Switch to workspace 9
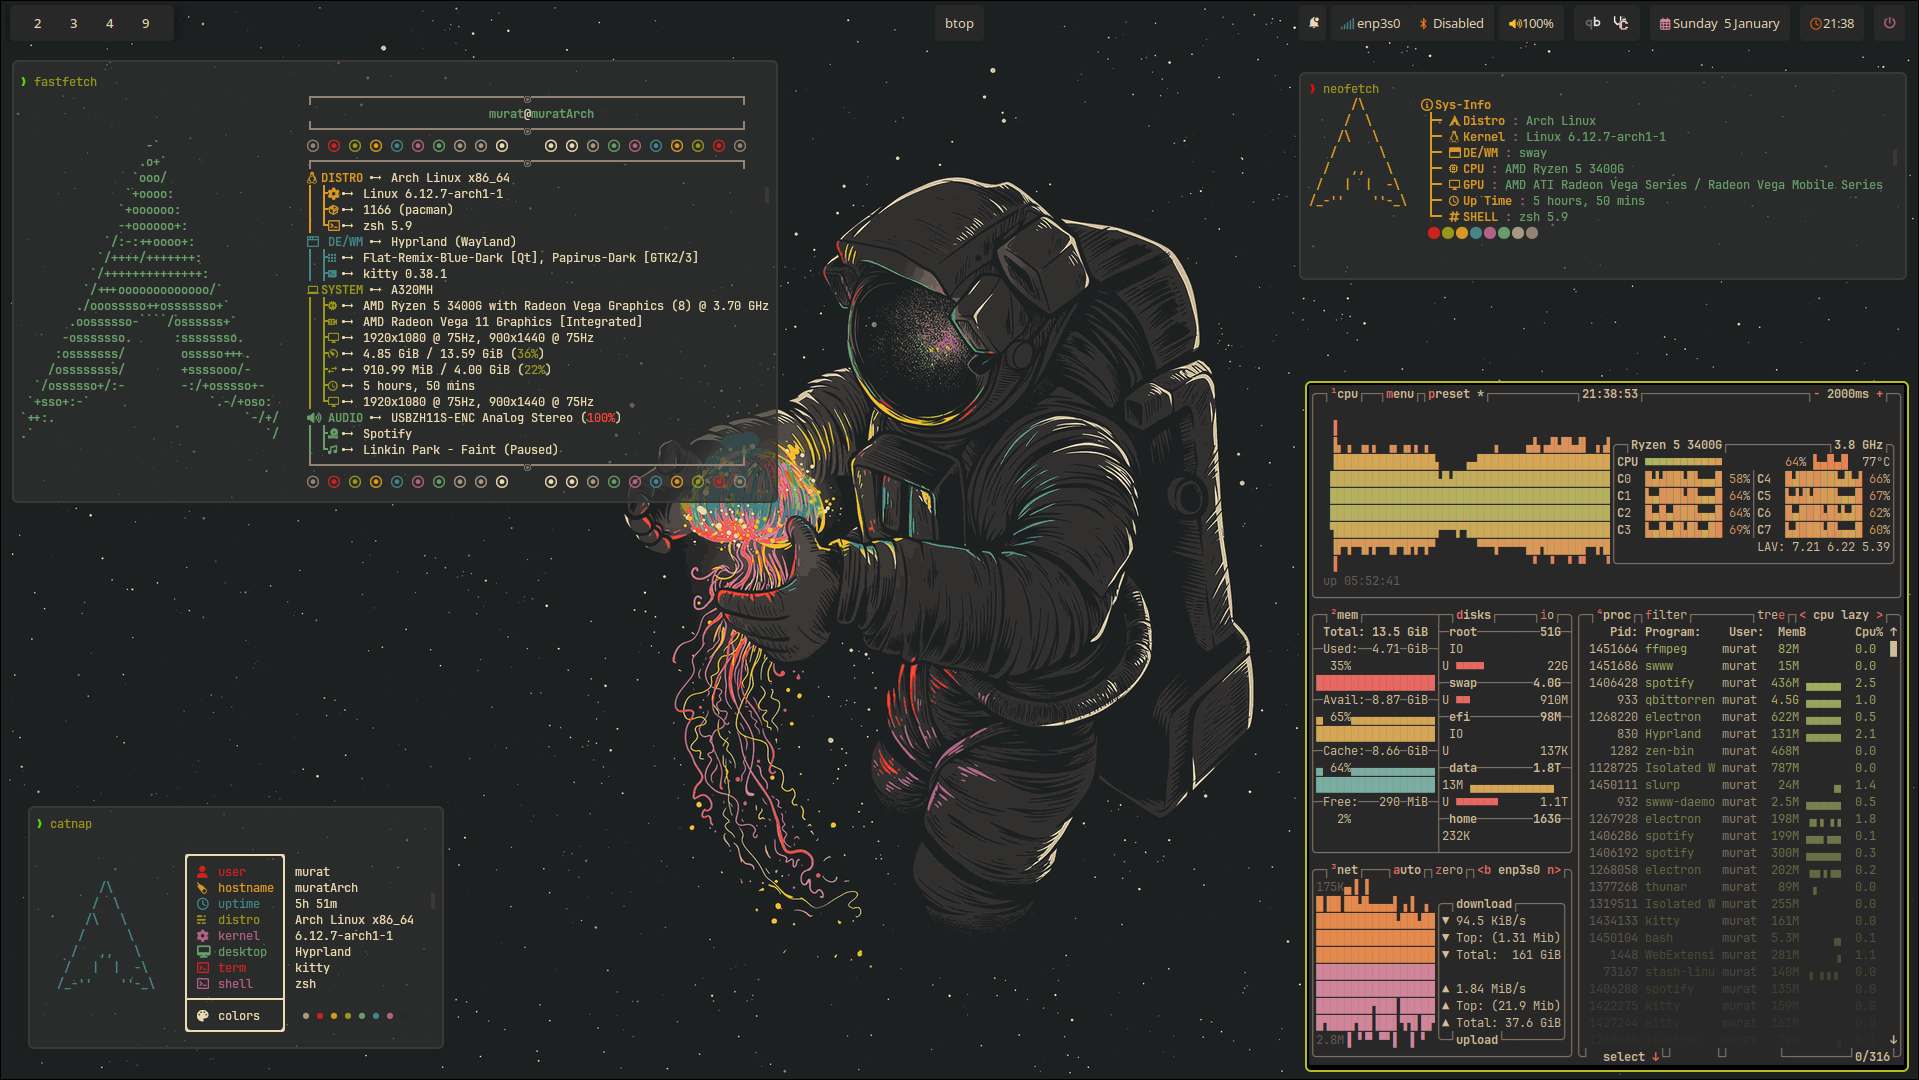This screenshot has height=1080, width=1919. (x=146, y=23)
